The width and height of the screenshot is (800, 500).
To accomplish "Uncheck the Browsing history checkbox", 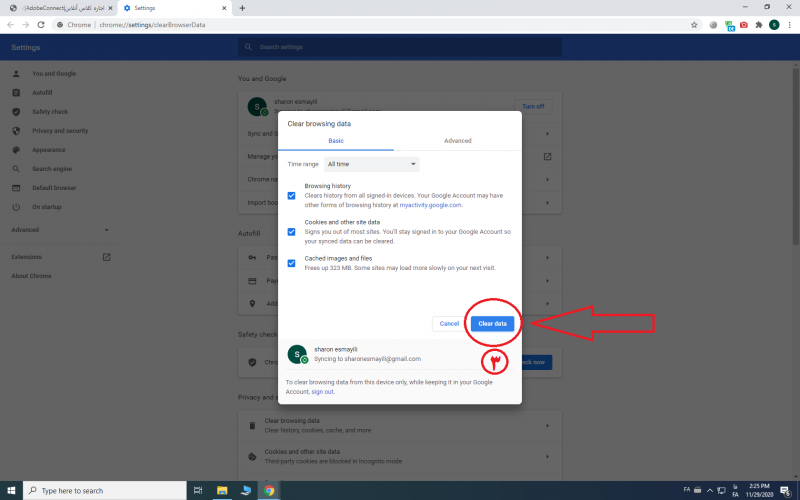I will point(291,196).
